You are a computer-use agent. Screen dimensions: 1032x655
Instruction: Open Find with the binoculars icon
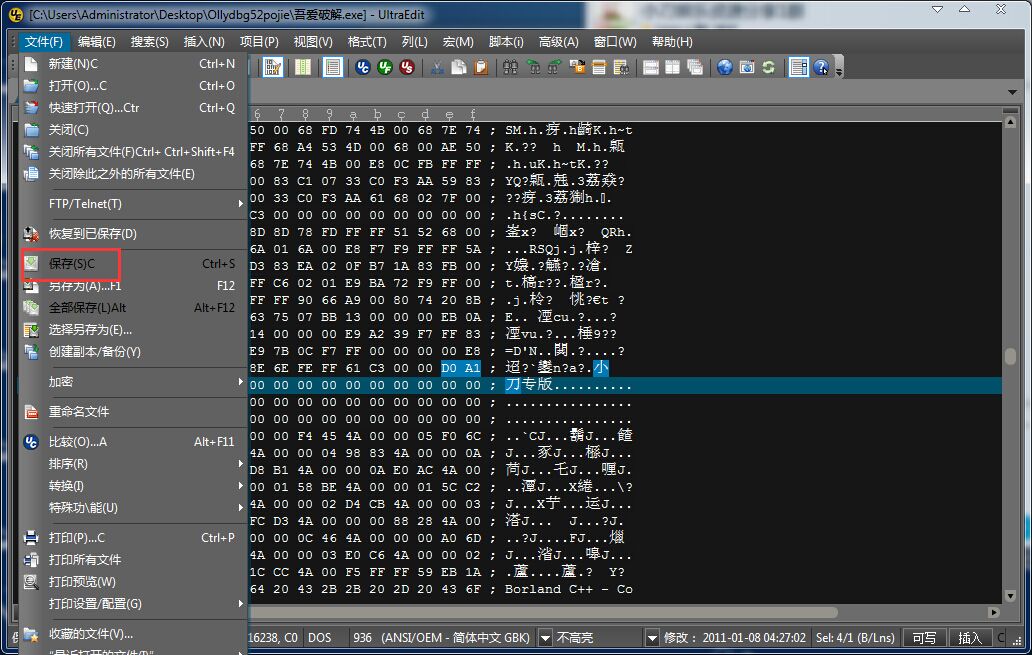click(x=511, y=67)
